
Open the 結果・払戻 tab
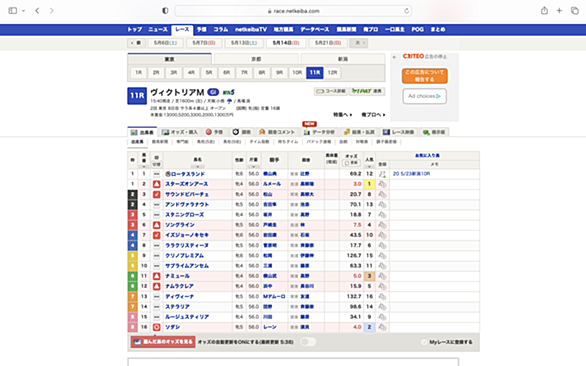click(360, 132)
